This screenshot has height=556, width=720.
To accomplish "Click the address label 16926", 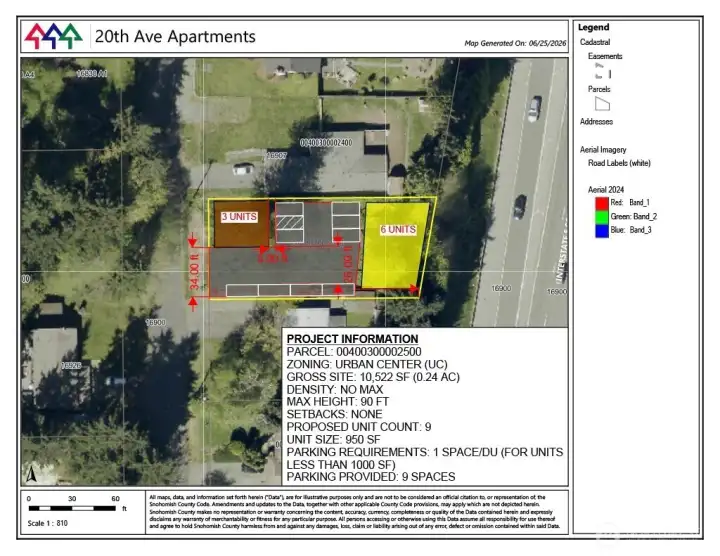I will [x=71, y=365].
